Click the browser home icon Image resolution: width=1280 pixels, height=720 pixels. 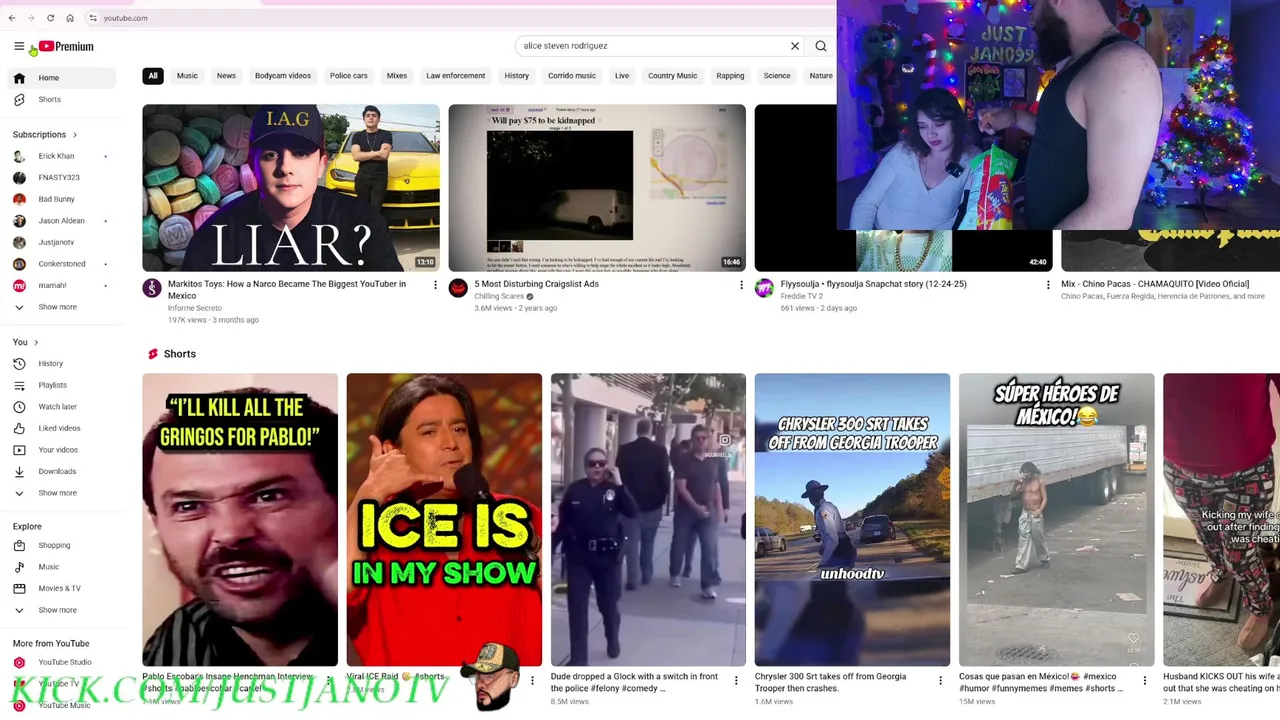70,18
